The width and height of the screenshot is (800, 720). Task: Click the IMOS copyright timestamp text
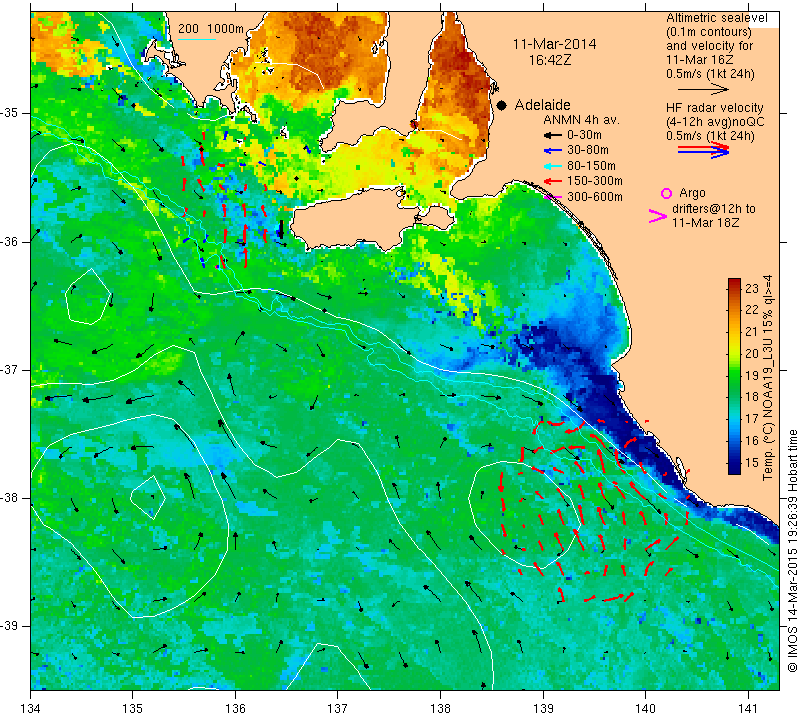[792, 550]
